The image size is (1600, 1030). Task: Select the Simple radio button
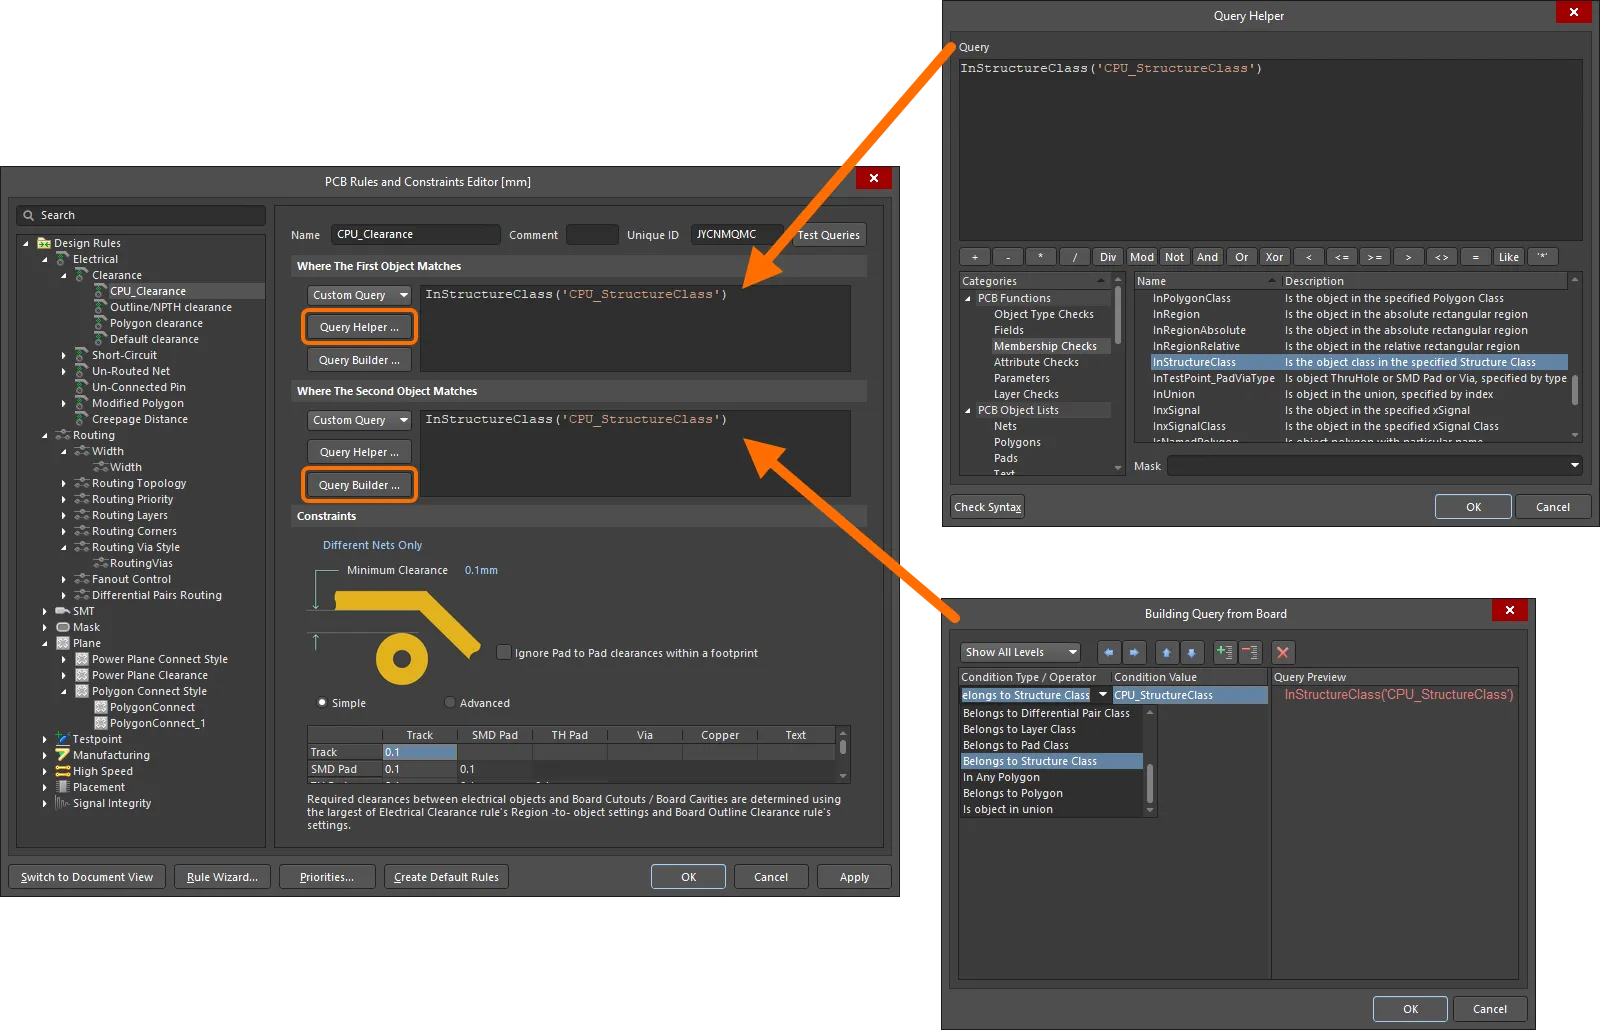[x=322, y=702]
